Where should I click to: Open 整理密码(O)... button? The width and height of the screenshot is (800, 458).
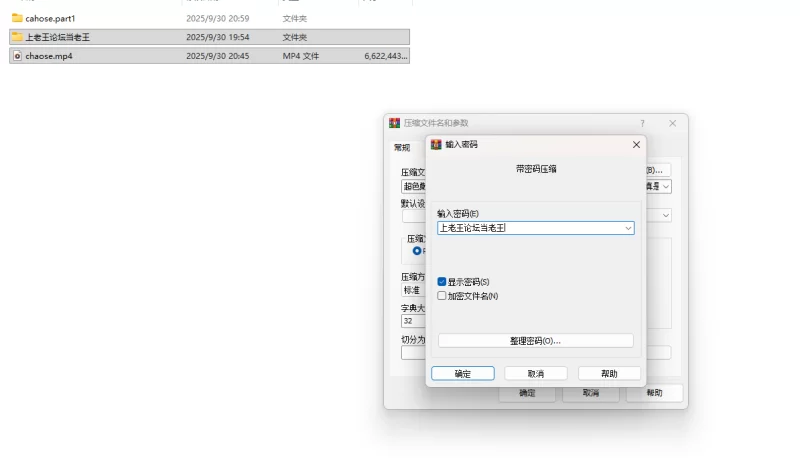pos(536,341)
